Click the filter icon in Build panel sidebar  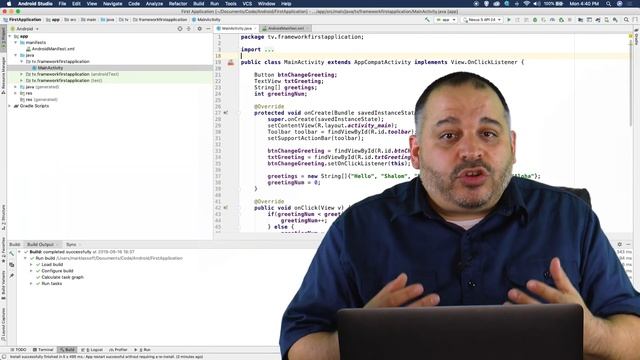pos(11,264)
